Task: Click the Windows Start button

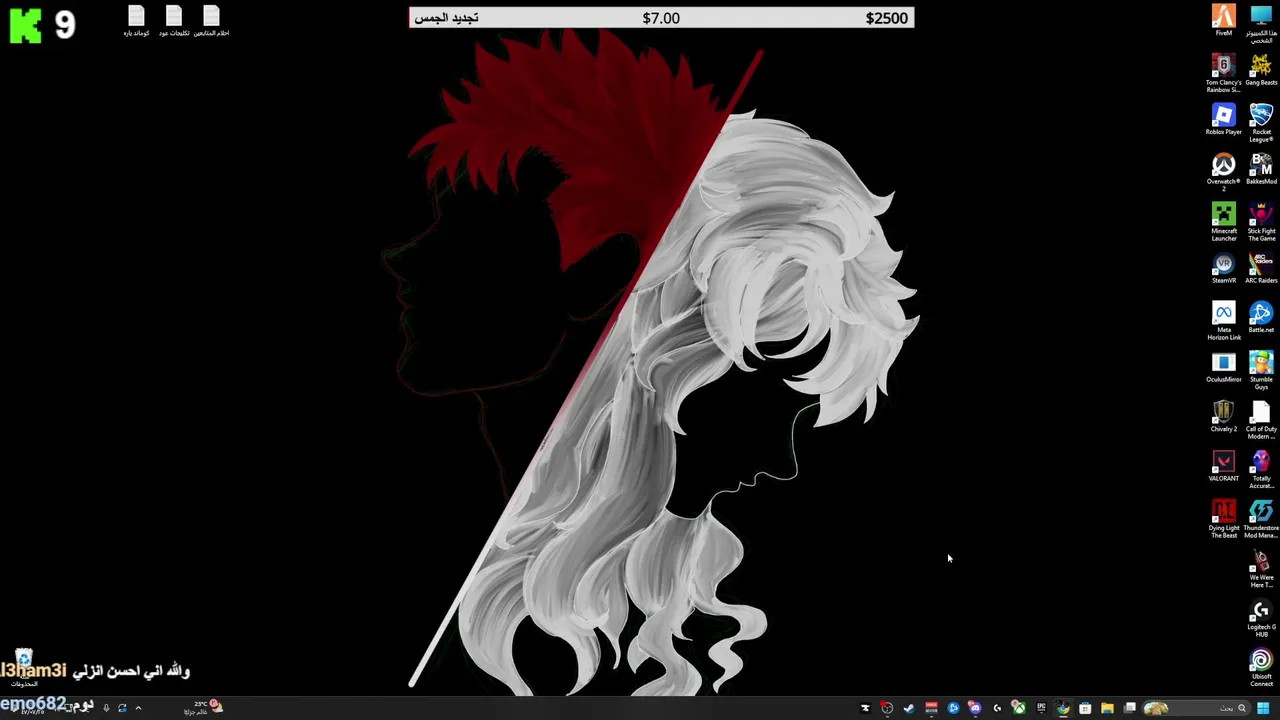Action: [1263, 708]
